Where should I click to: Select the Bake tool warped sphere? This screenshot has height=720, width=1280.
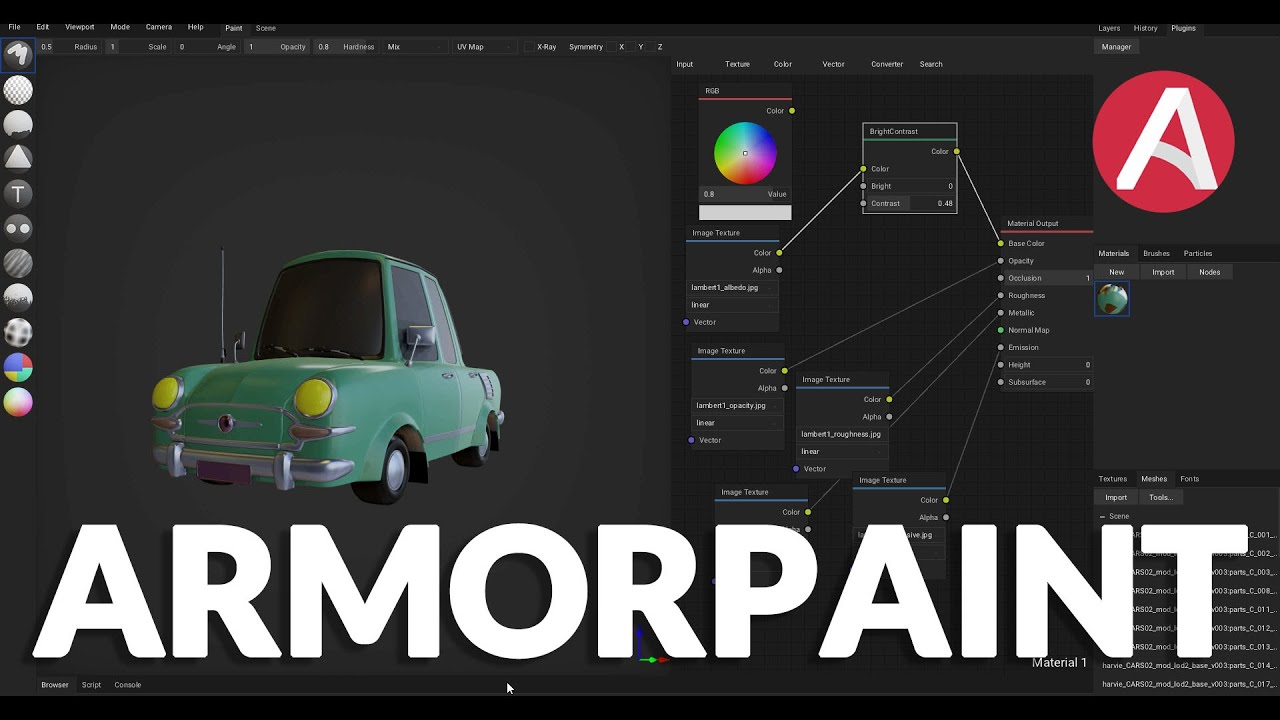(x=18, y=332)
